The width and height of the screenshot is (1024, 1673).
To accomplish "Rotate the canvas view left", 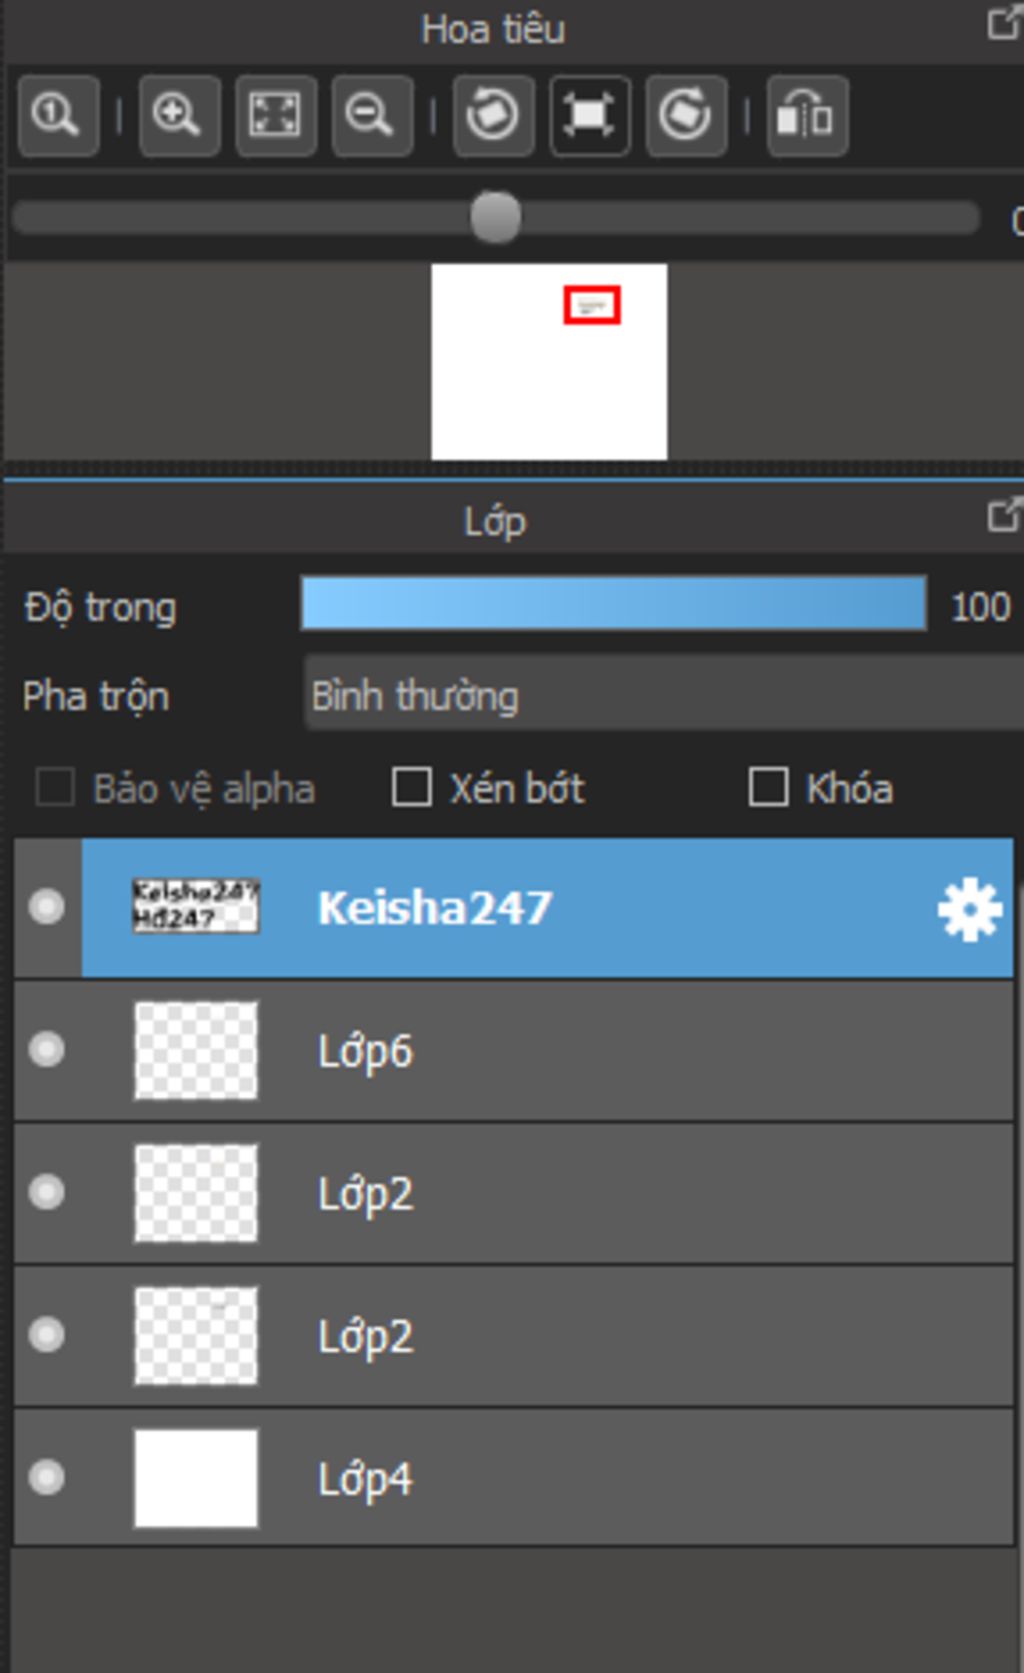I will [493, 116].
